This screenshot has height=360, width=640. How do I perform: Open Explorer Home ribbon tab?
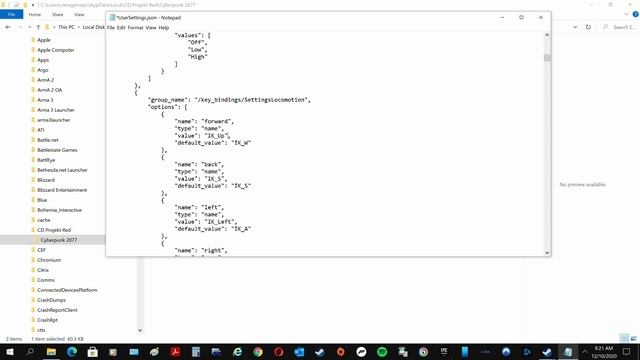pyautogui.click(x=35, y=14)
